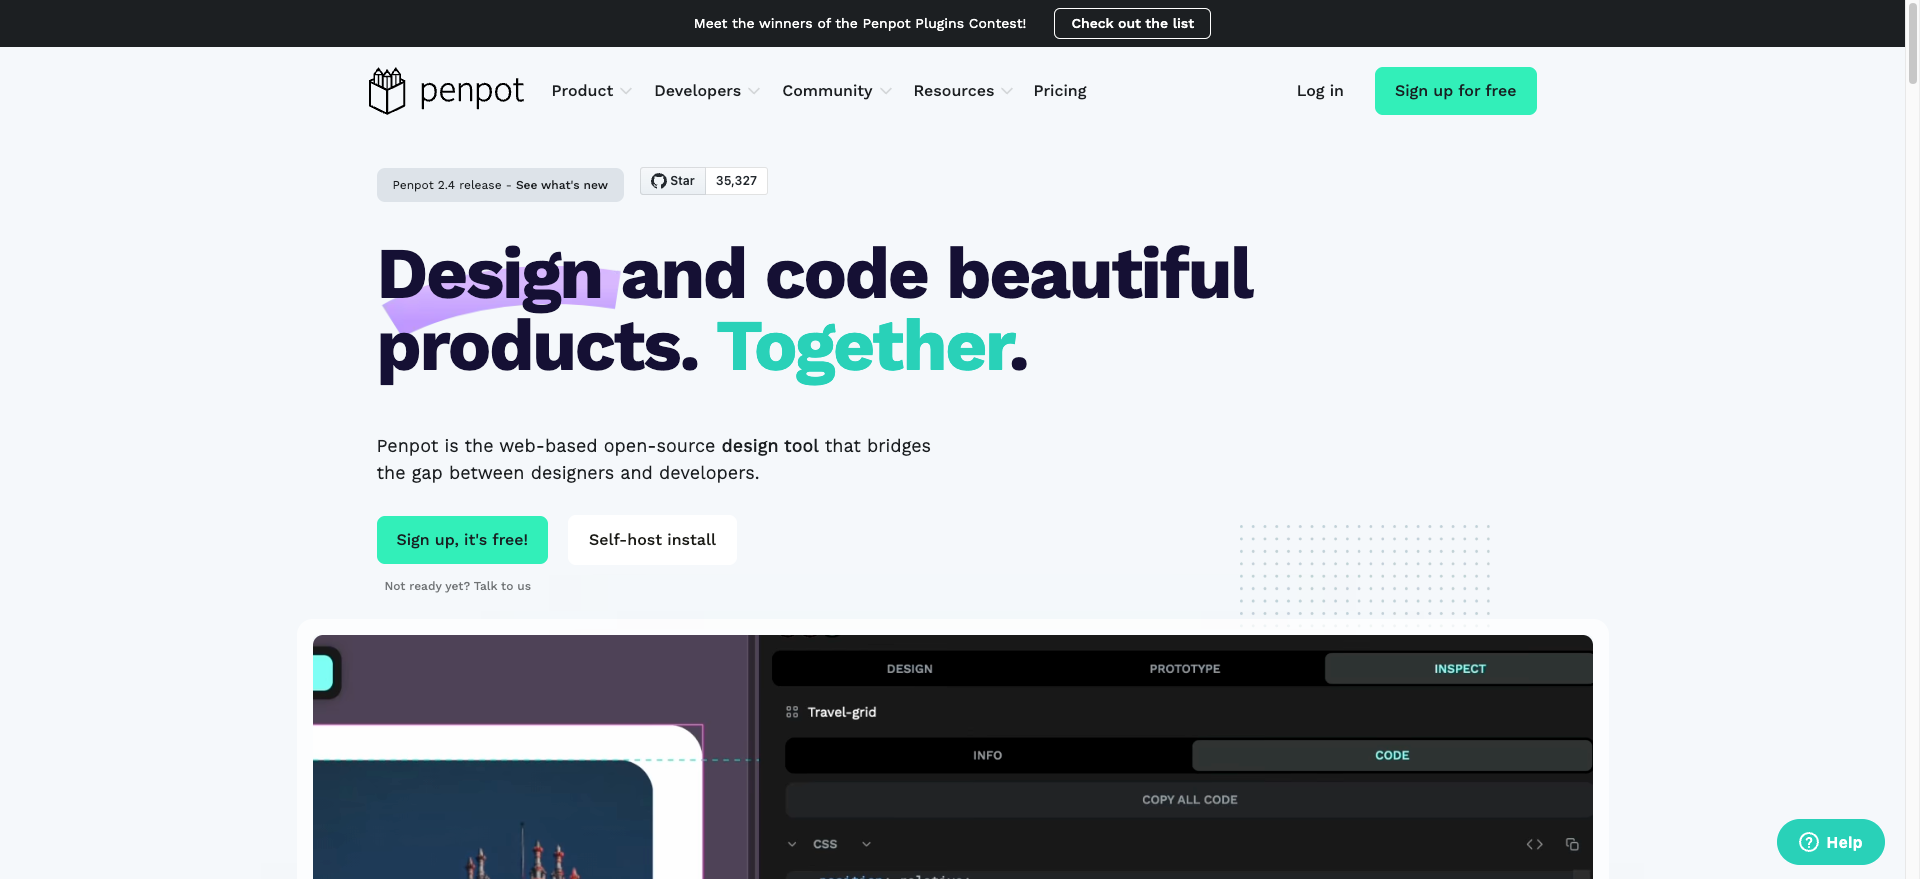Open the Help chat widget
The image size is (1920, 879).
[1830, 842]
